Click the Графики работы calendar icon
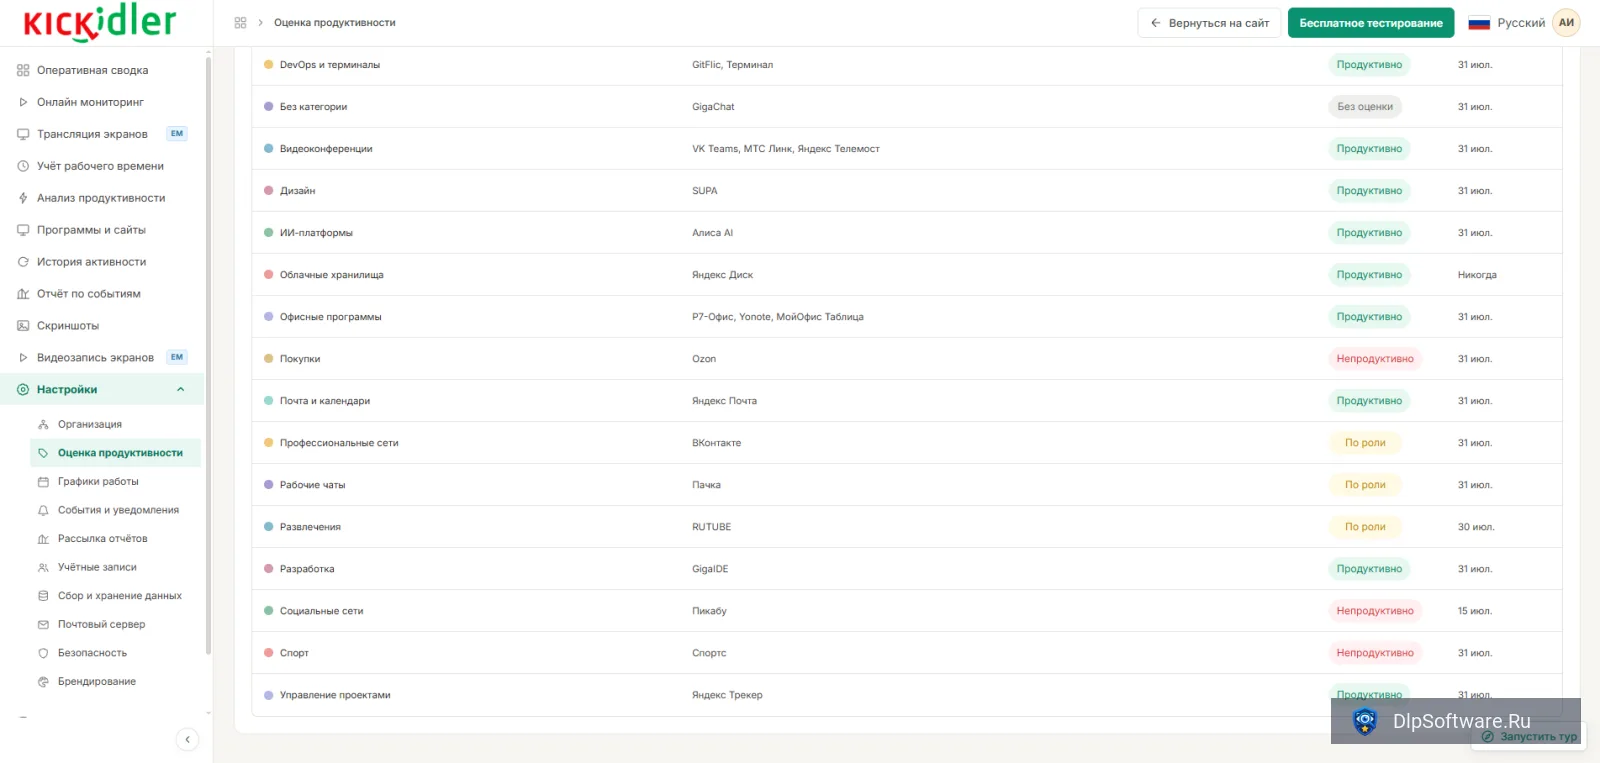This screenshot has width=1600, height=763. pyautogui.click(x=43, y=482)
